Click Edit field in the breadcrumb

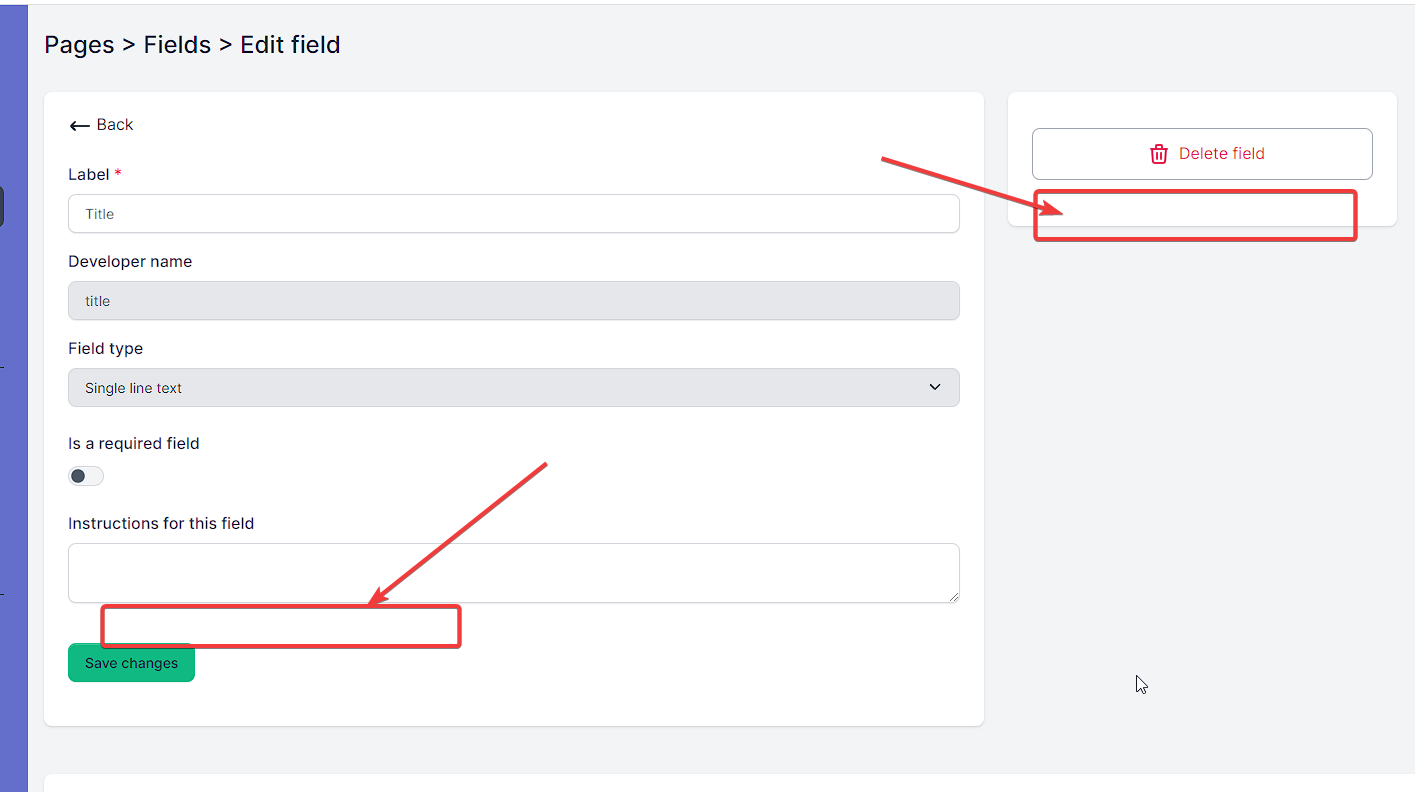point(290,45)
